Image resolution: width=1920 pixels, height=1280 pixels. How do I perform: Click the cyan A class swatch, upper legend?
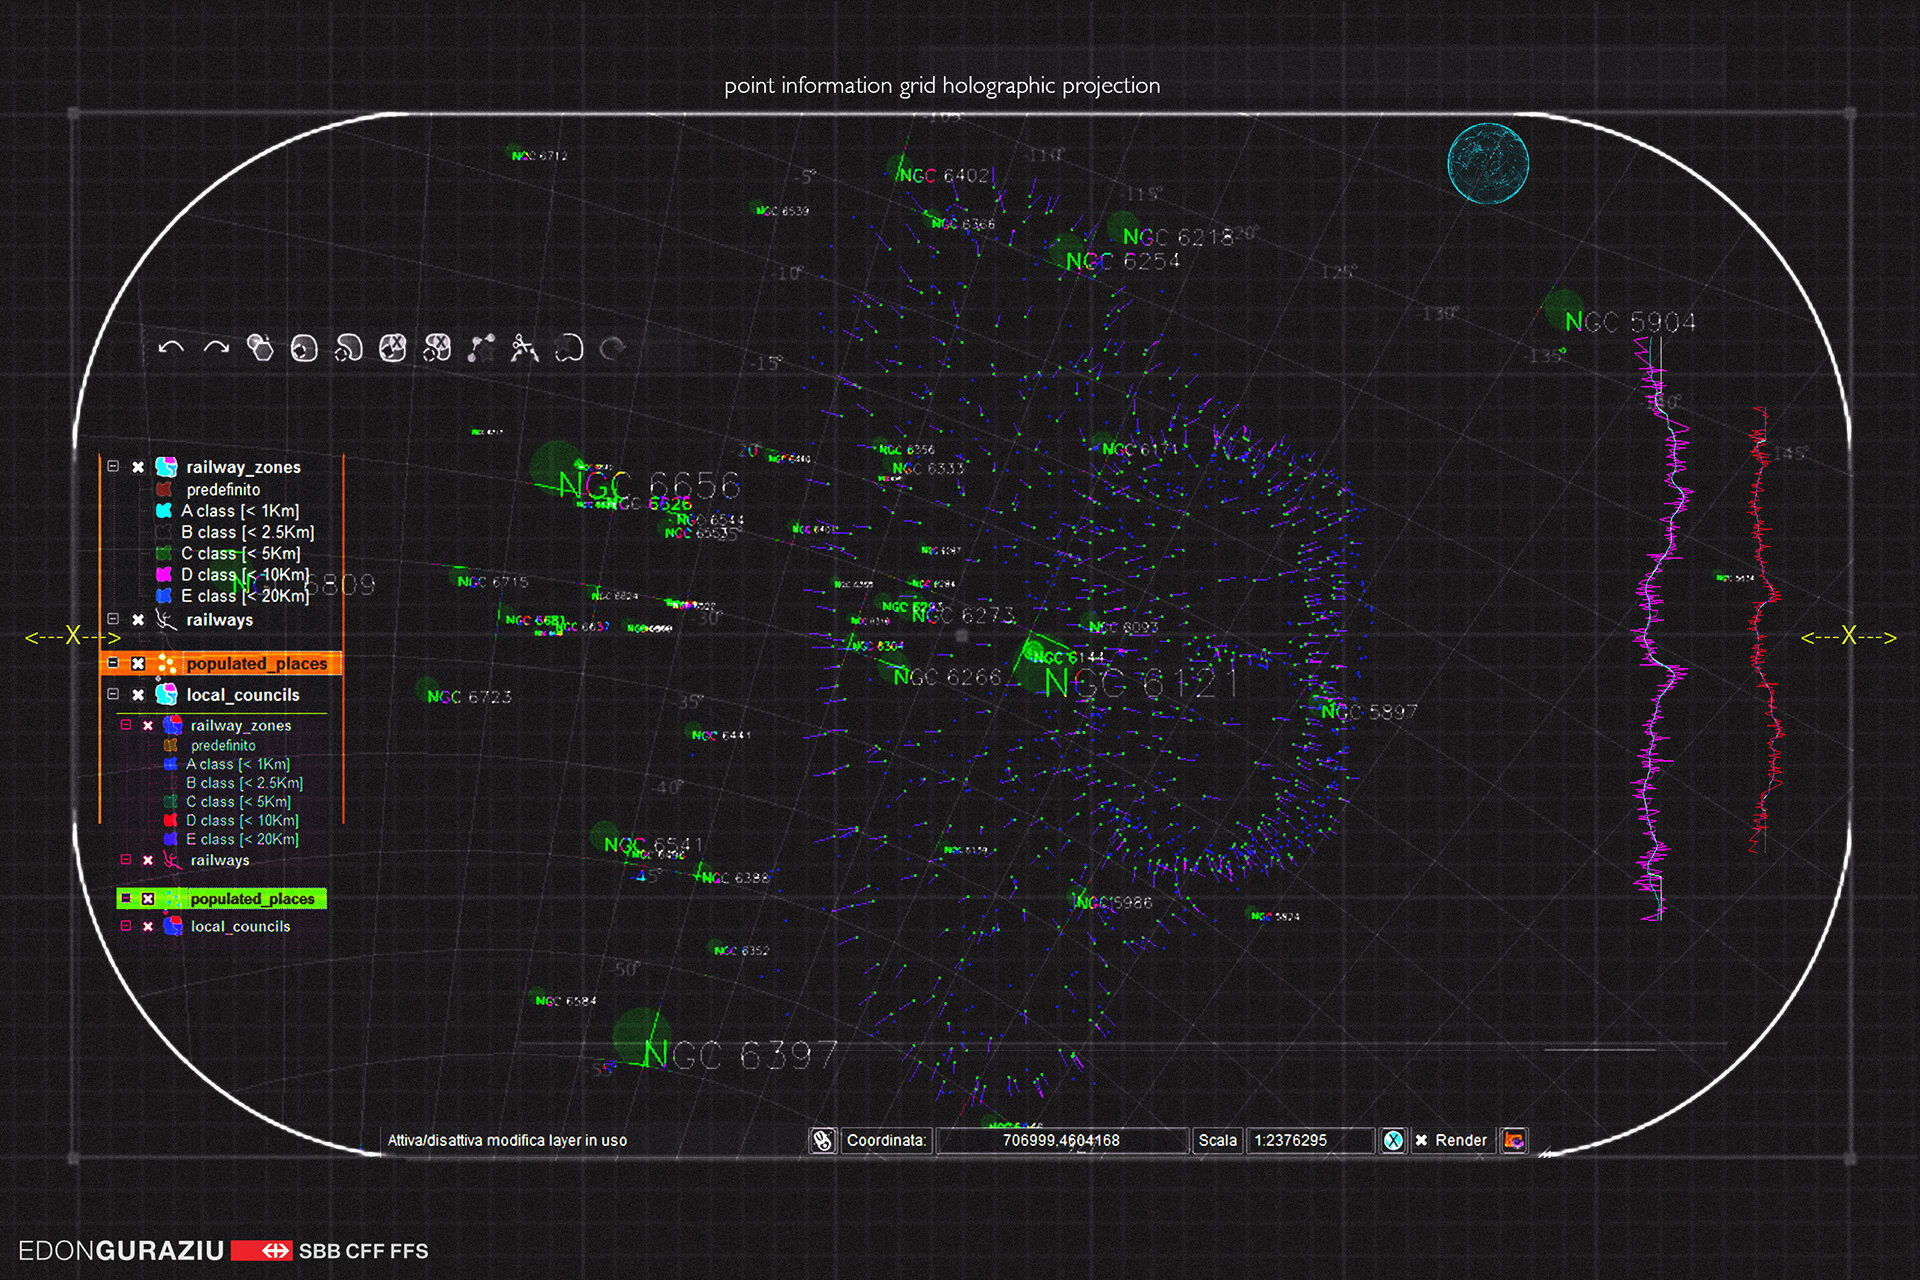[x=164, y=511]
